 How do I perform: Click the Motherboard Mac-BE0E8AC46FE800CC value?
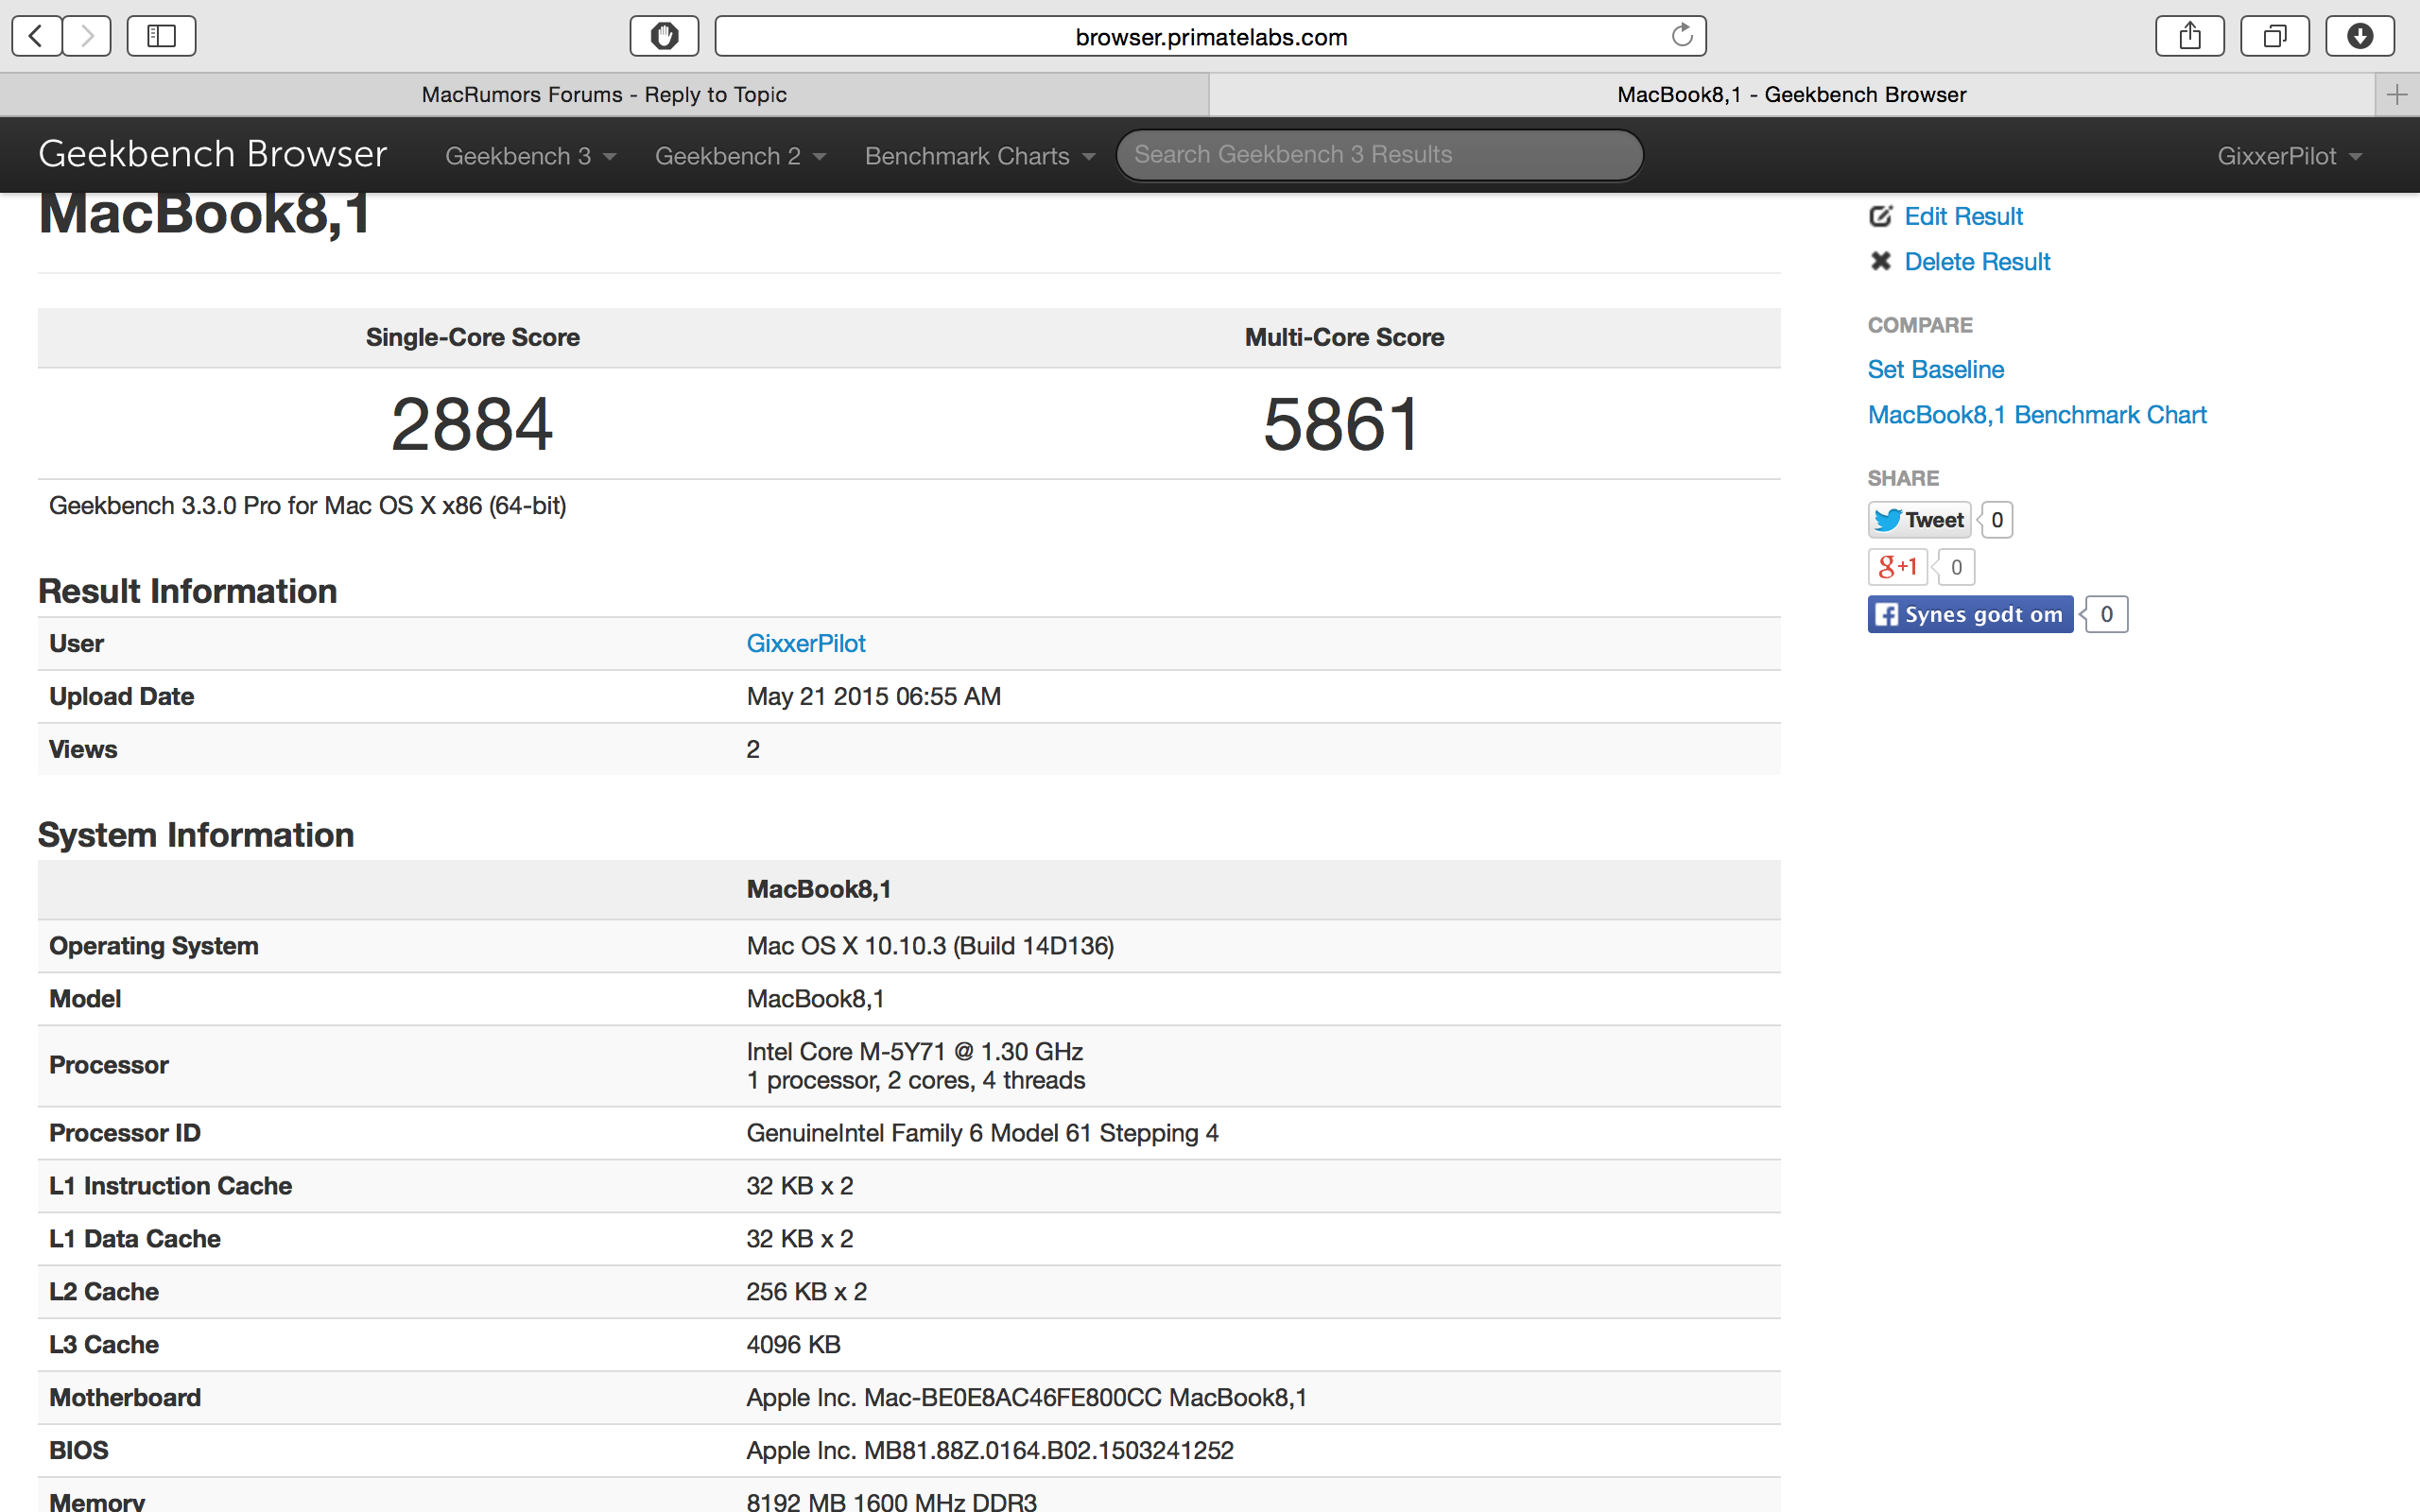click(x=1026, y=1397)
